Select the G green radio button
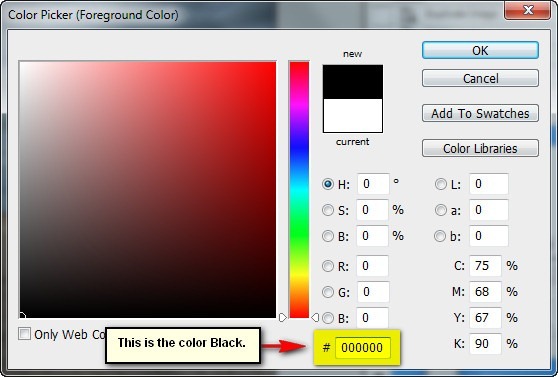 click(x=327, y=292)
